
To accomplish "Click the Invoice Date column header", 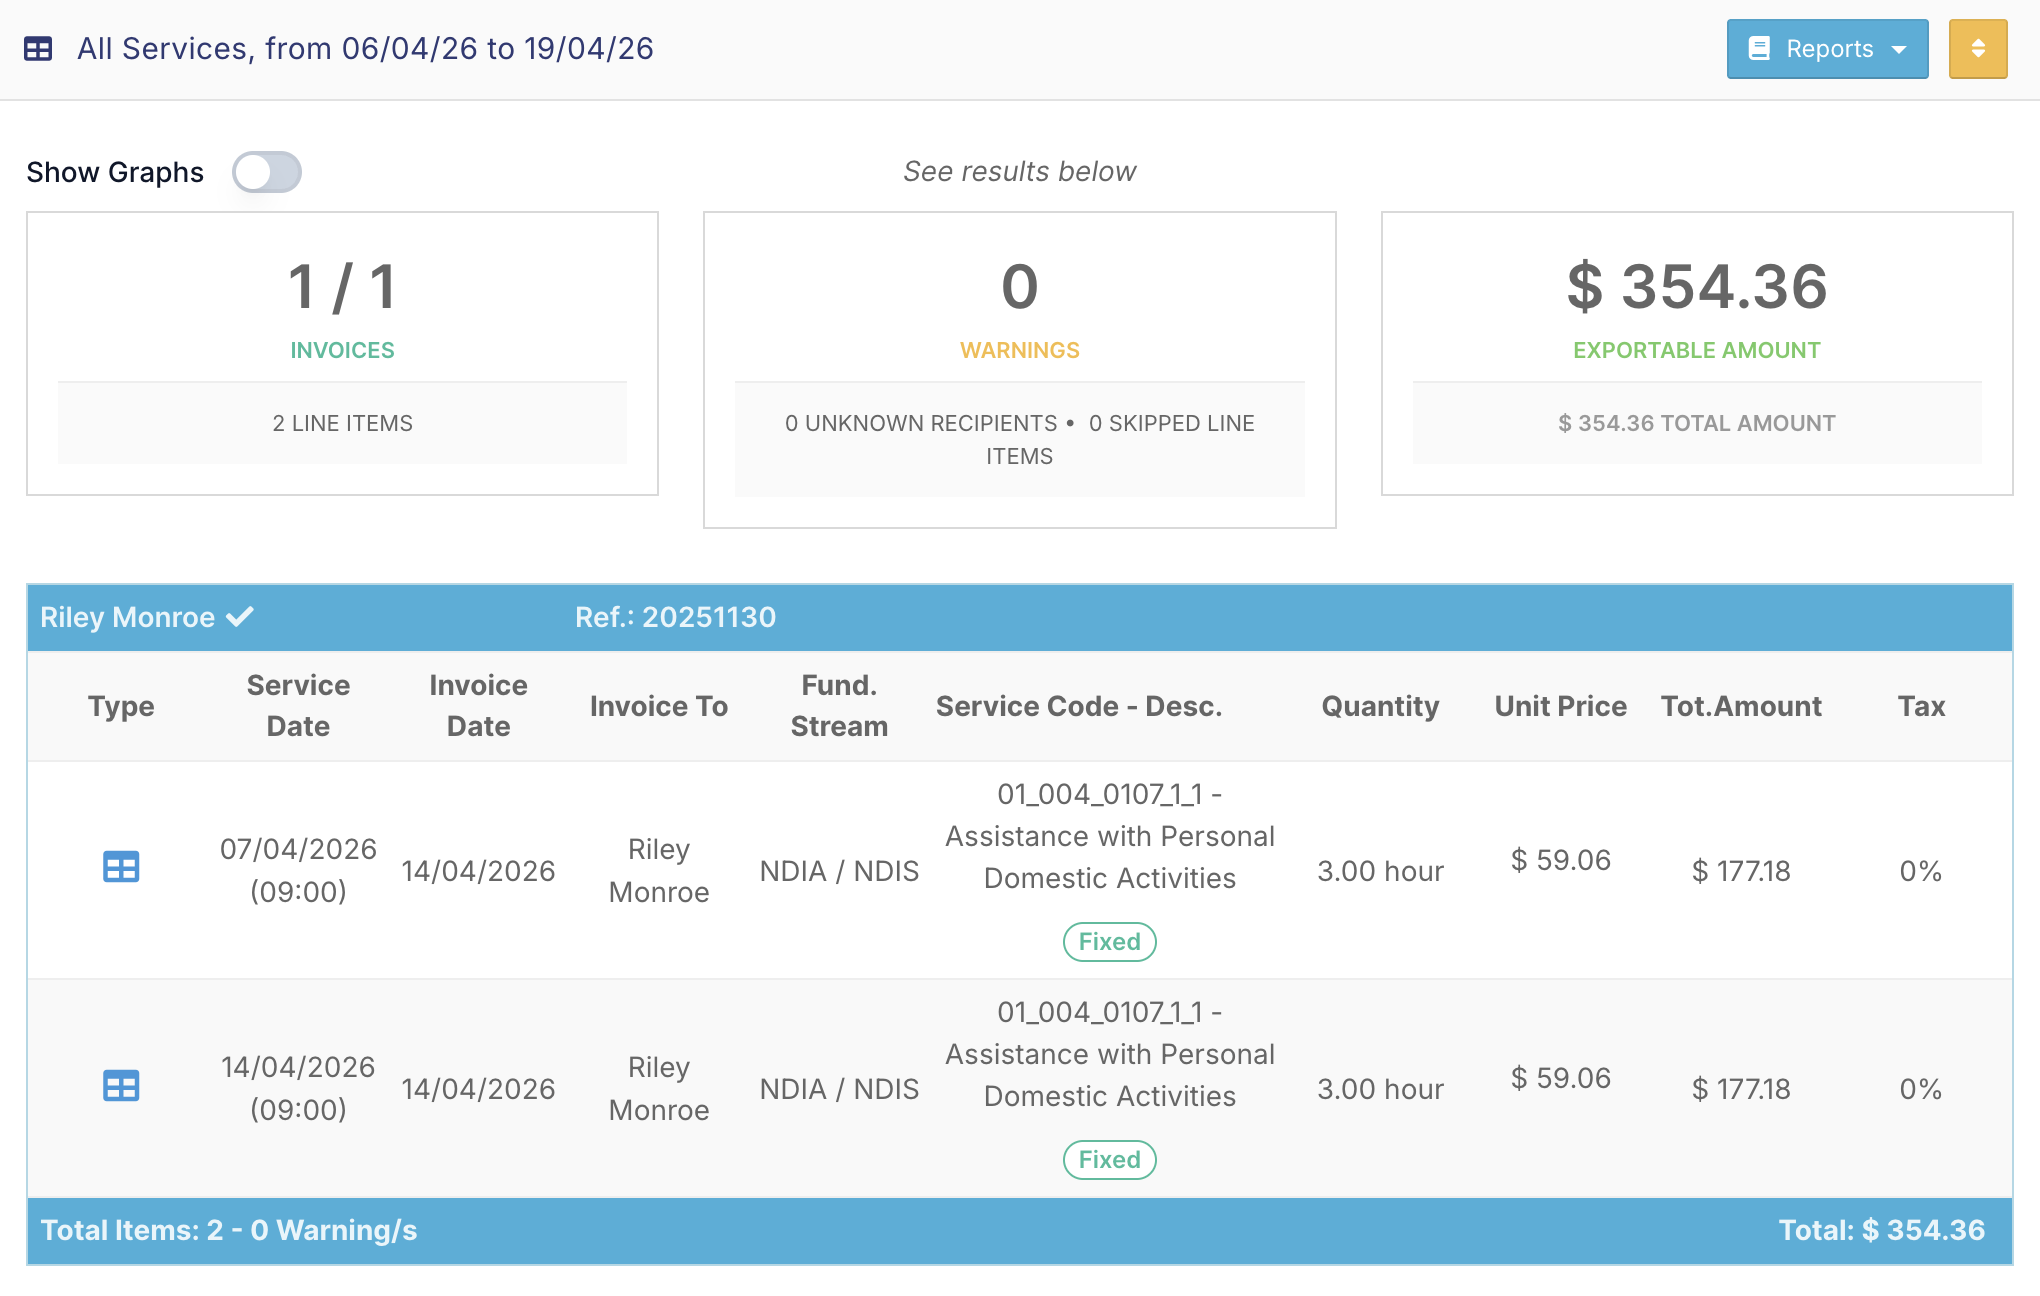I will pos(478,706).
